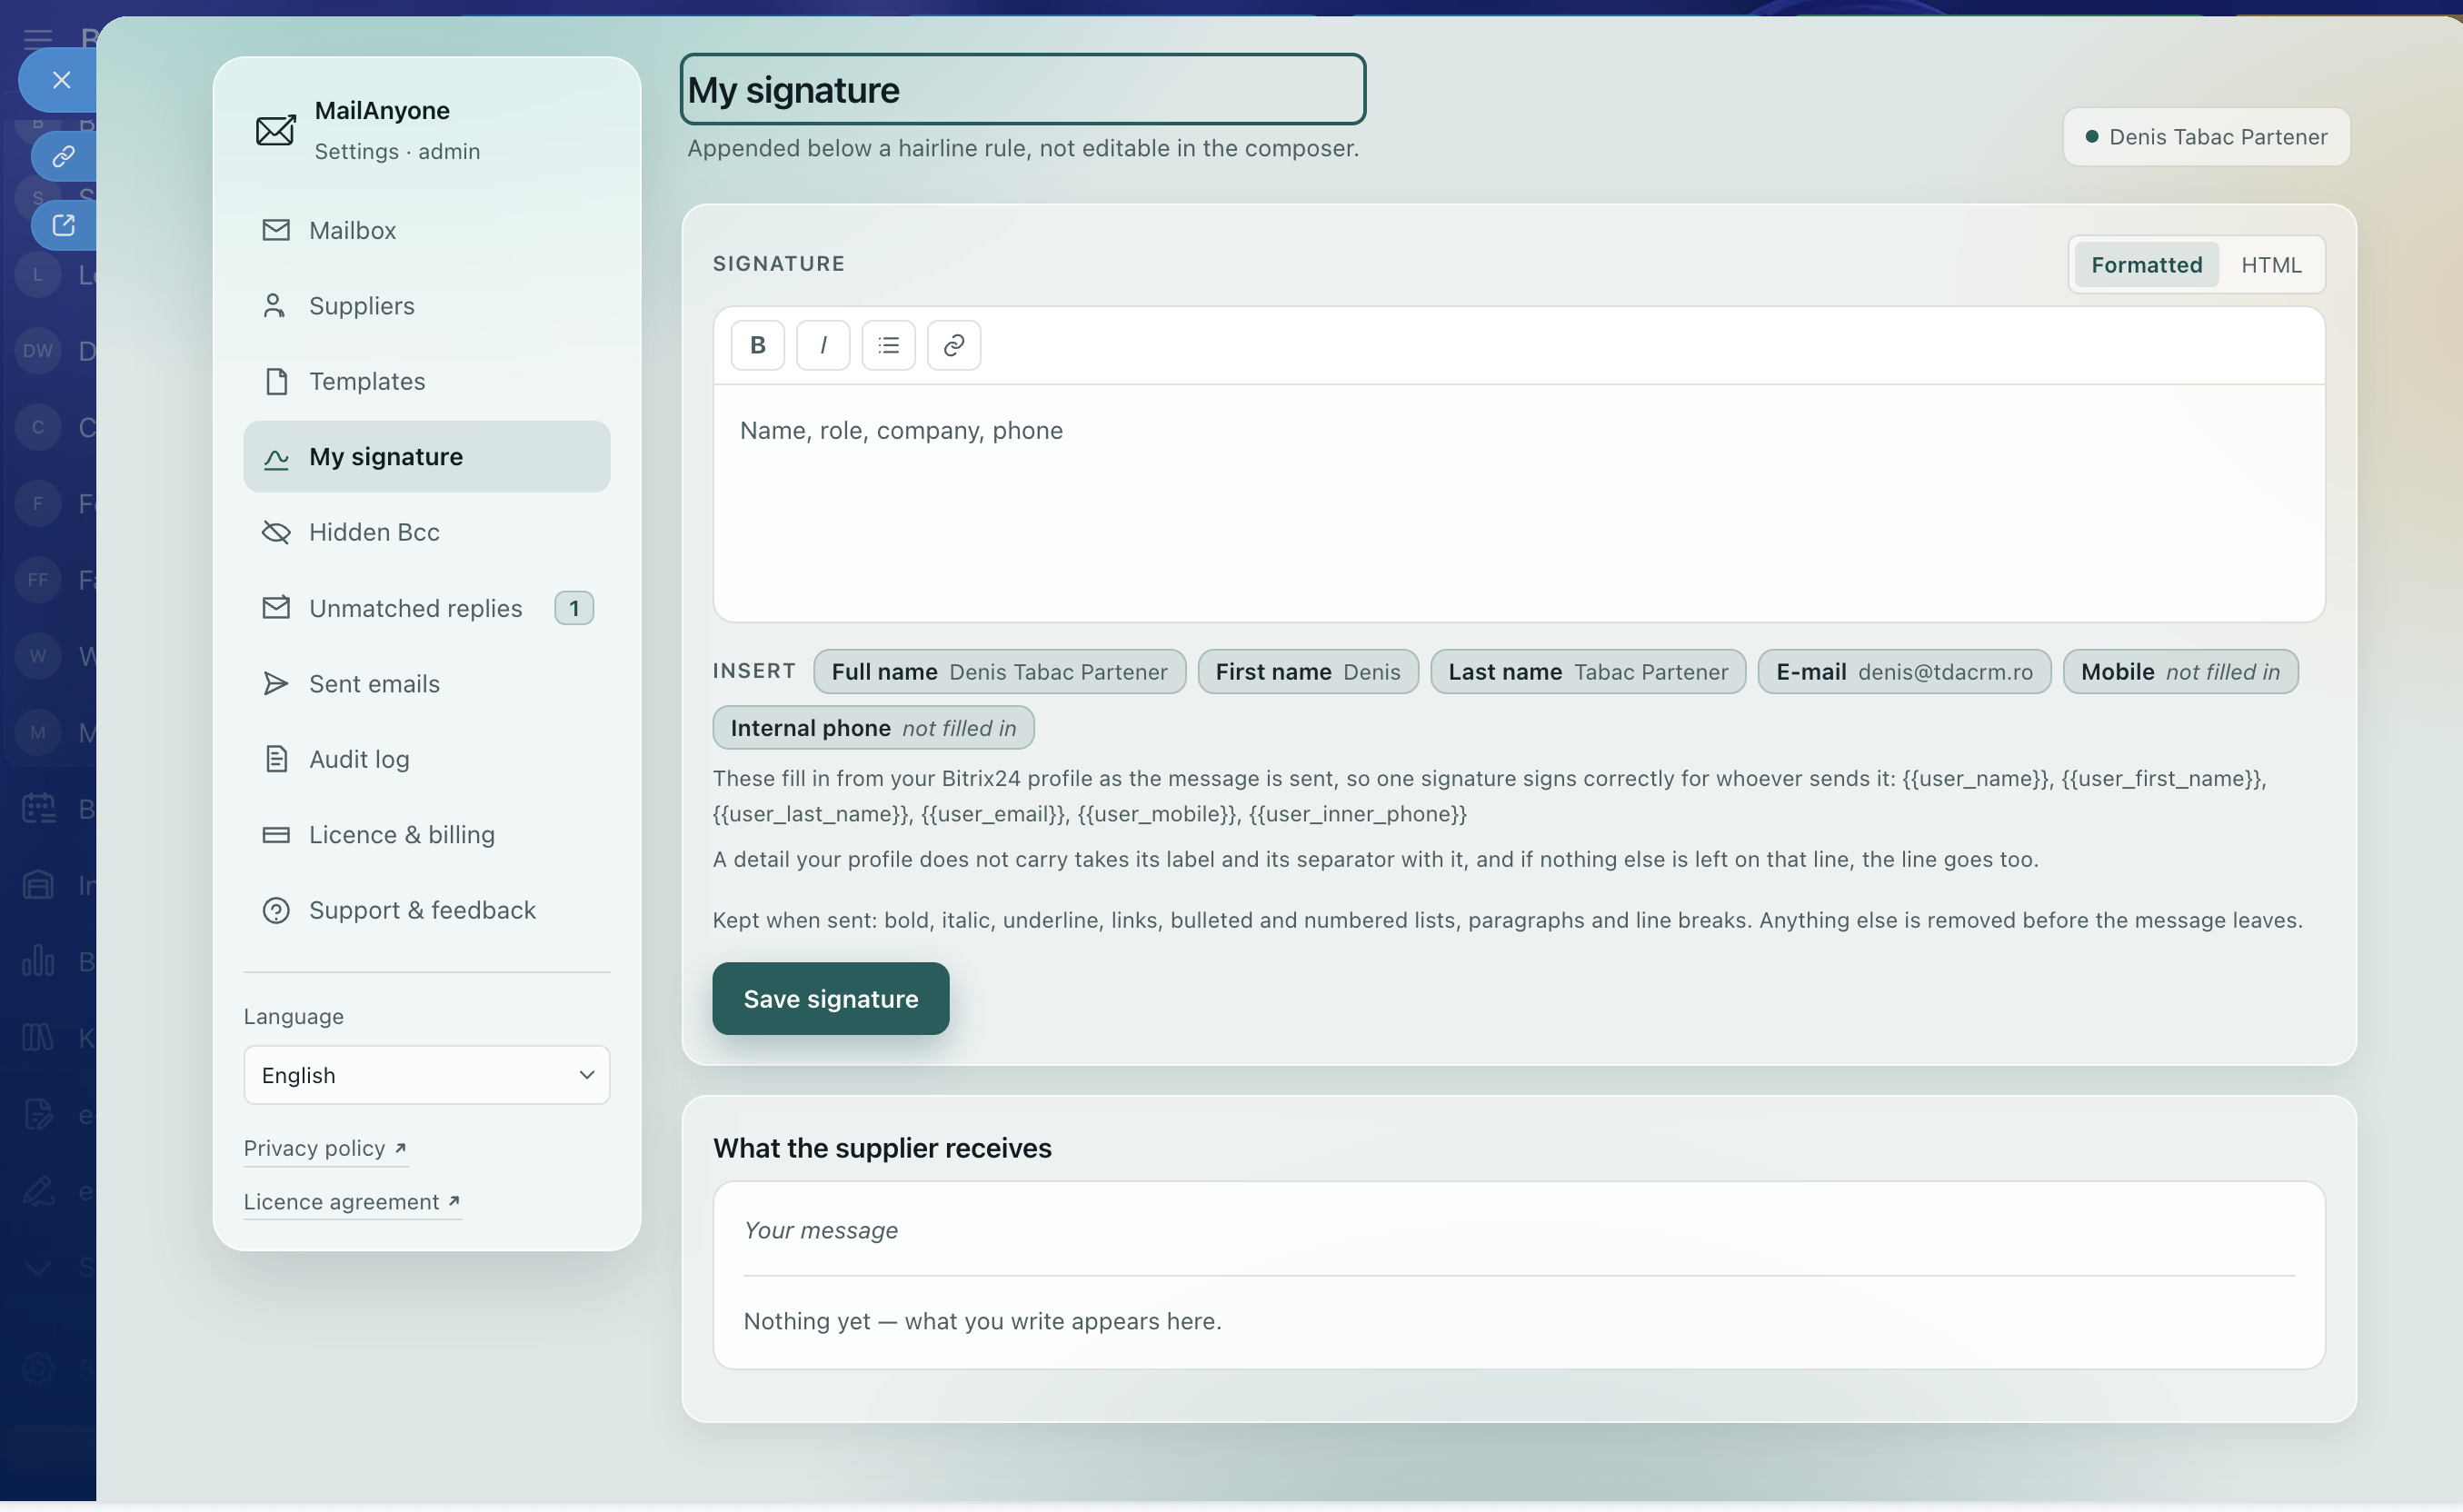Click the My signature page title field

[1022, 89]
